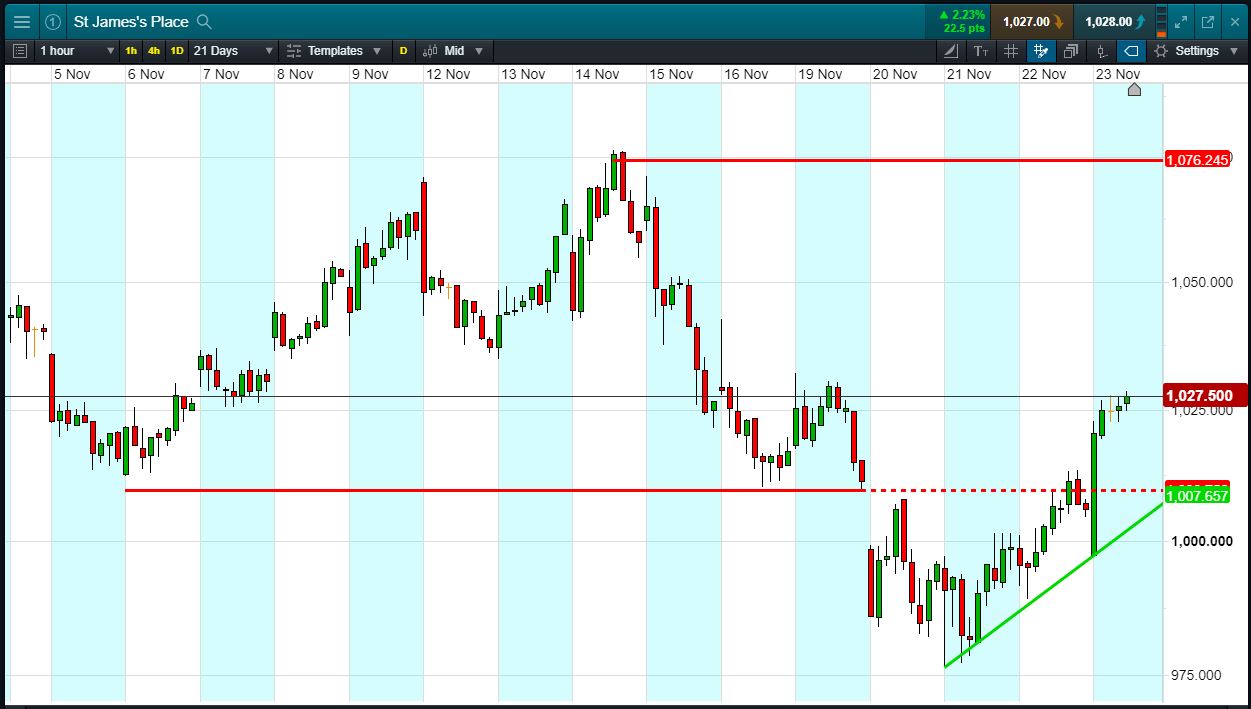1251x709 pixels.
Task: Click the 14 Nov date label
Action: 597,74
